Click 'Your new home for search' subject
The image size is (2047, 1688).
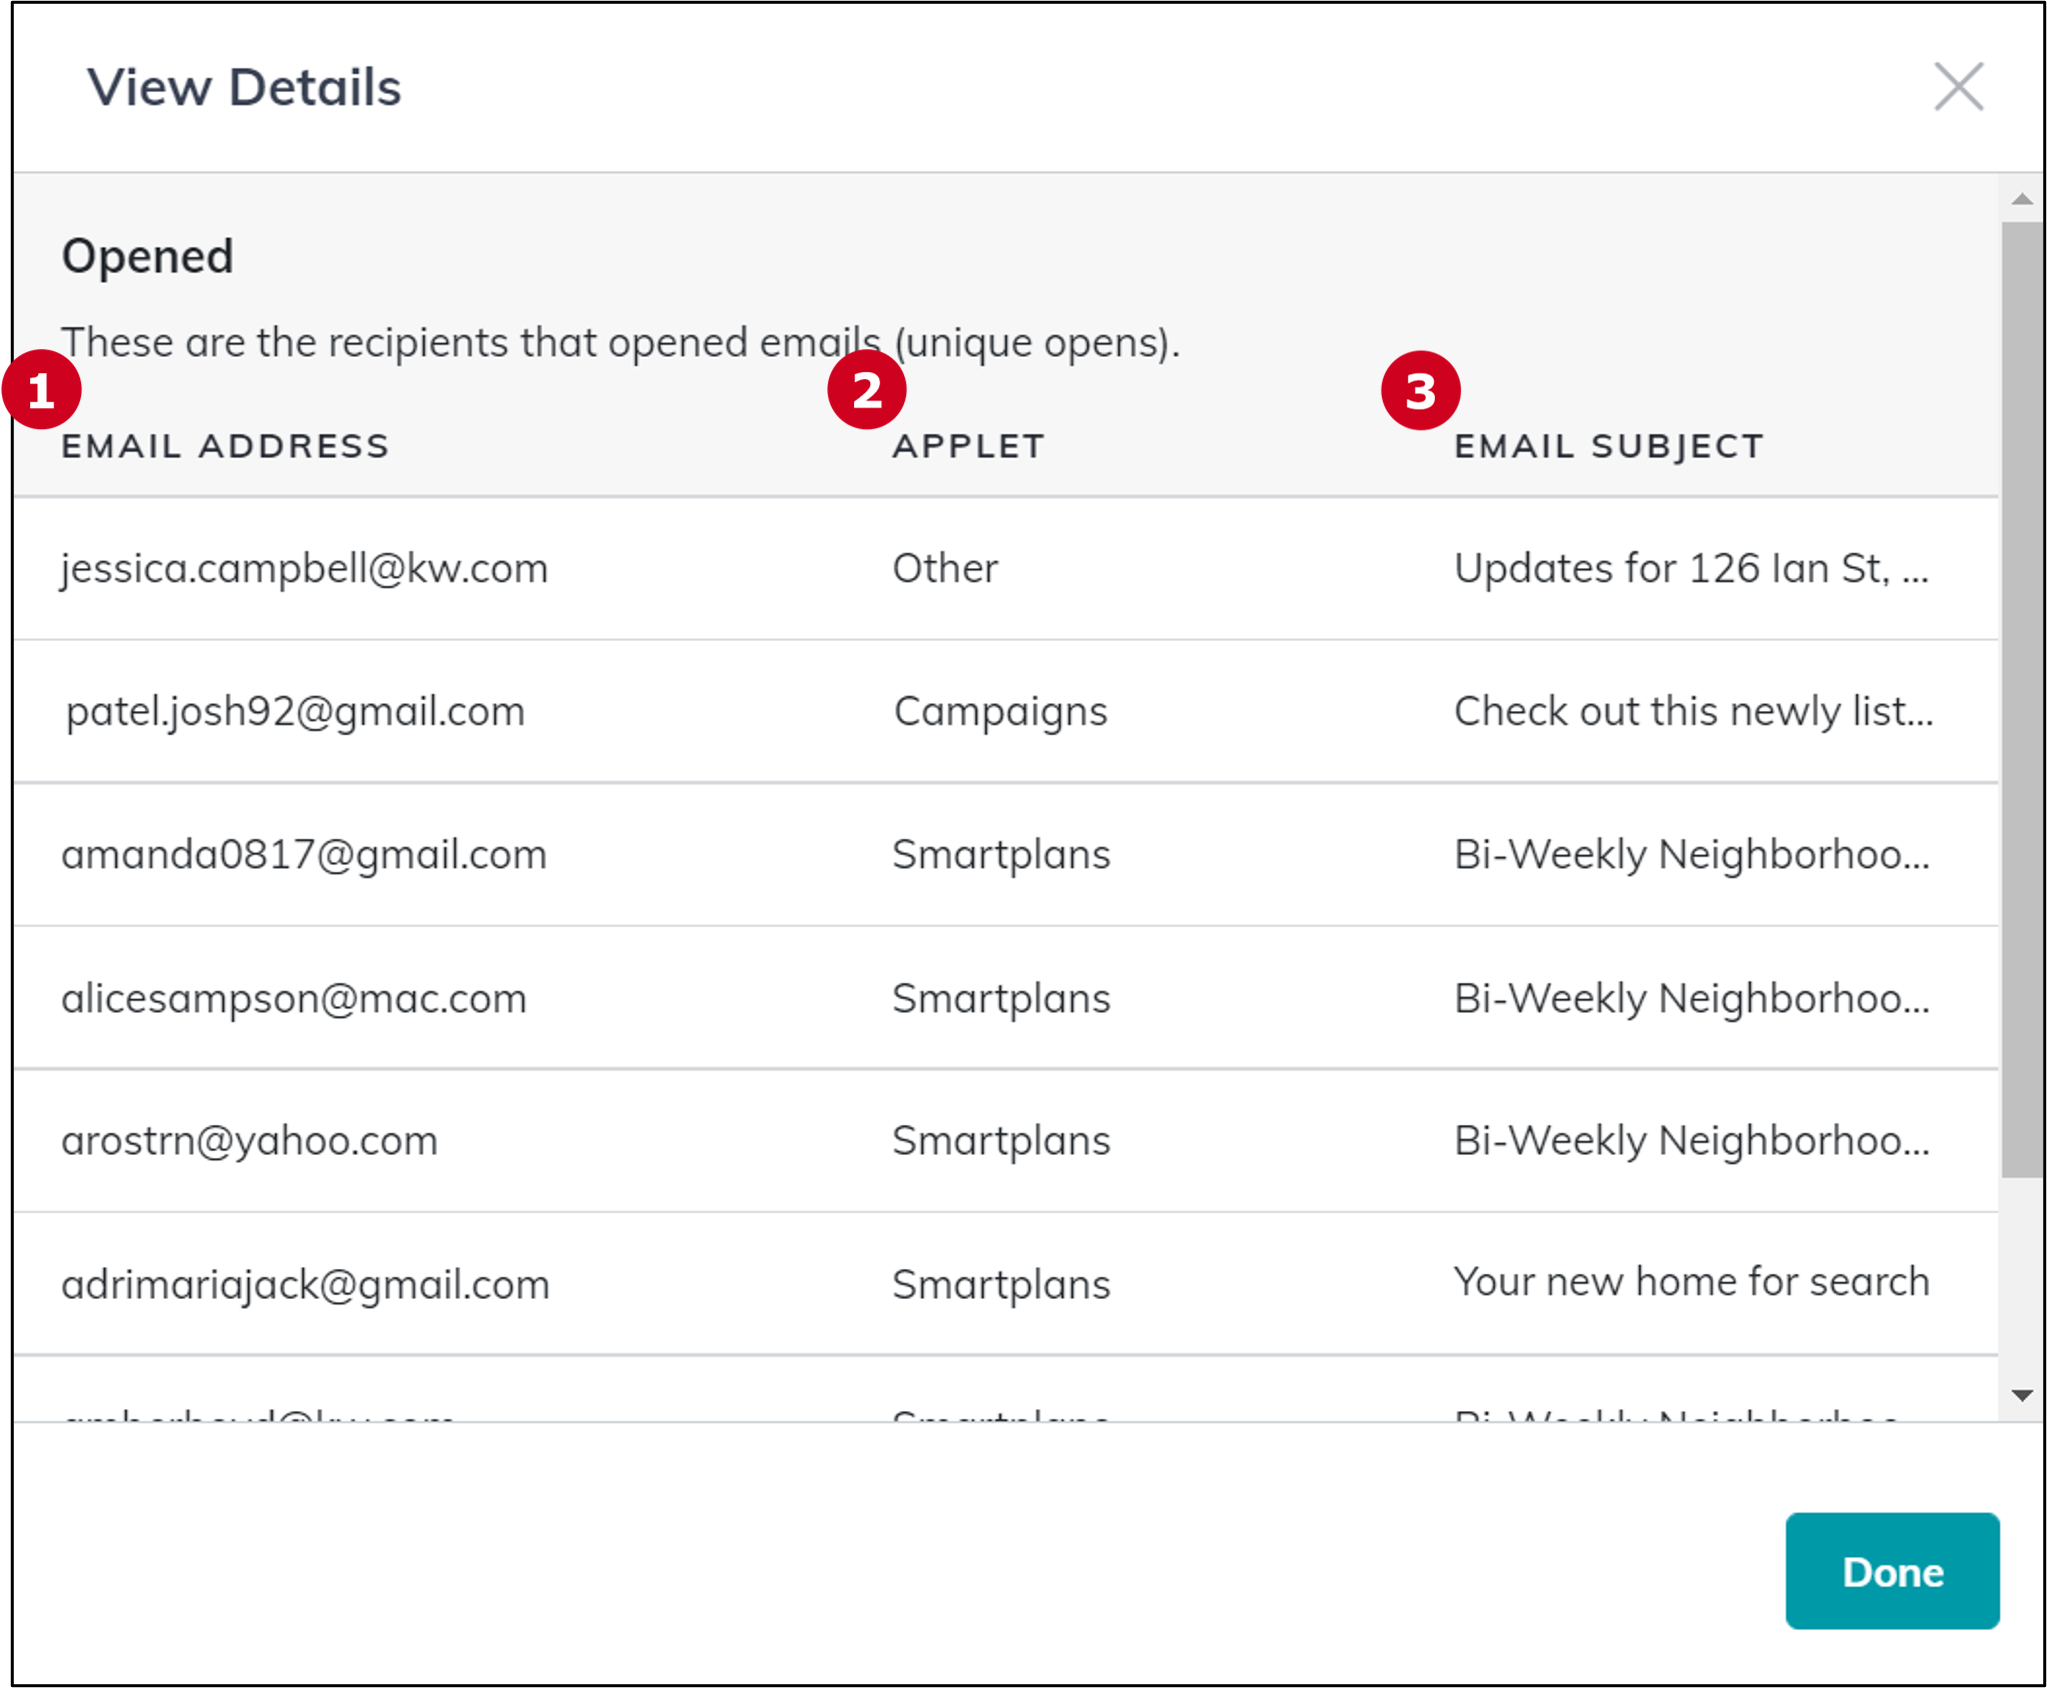pos(1691,1282)
